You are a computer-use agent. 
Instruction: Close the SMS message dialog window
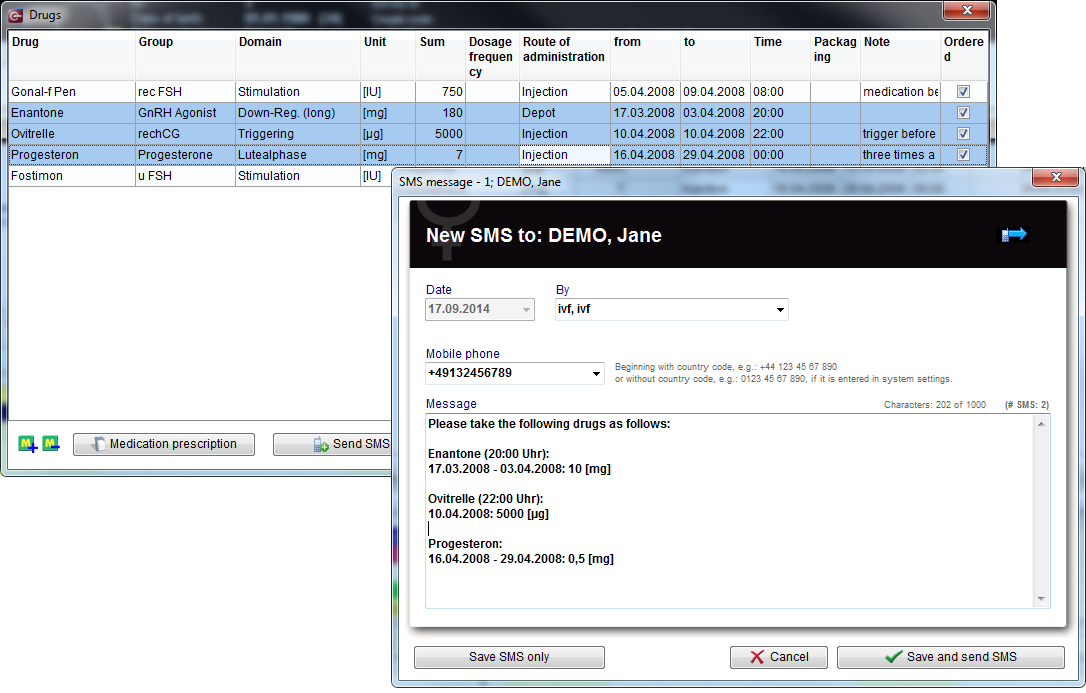(1056, 177)
